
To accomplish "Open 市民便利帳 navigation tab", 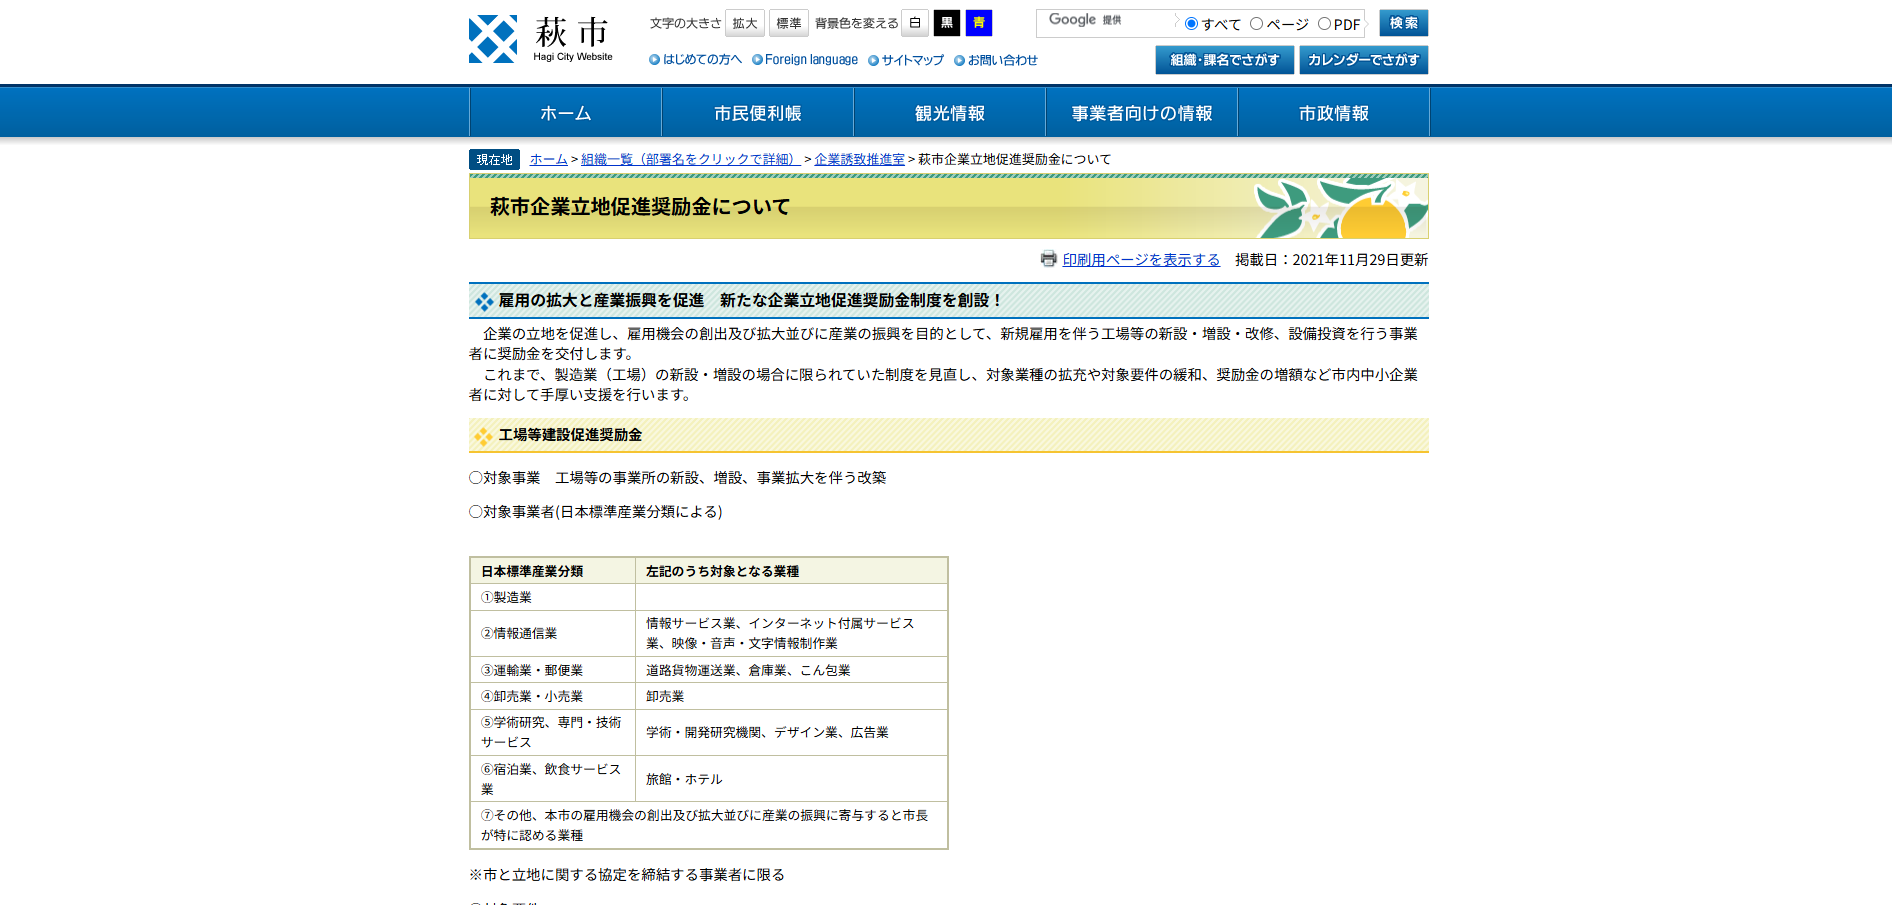I will pyautogui.click(x=758, y=113).
